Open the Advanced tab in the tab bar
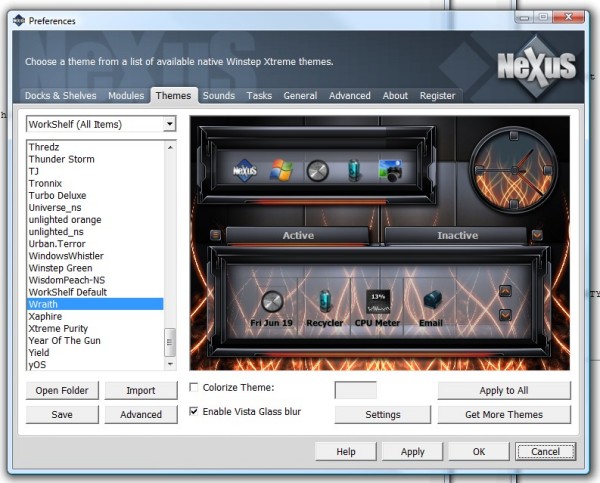 coord(349,95)
